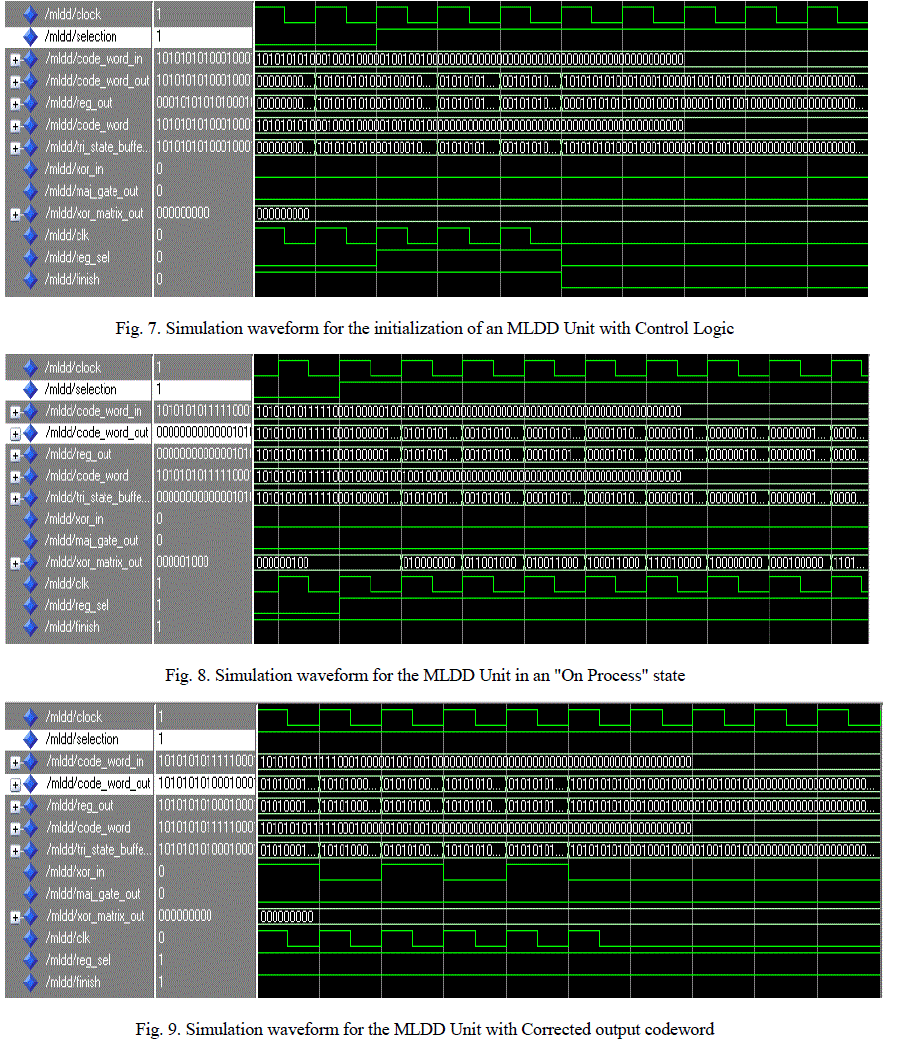This screenshot has width=897, height=1050.
Task: Click the diamond icon beside /mldd/clk in Fig. 9
Action: [x=30, y=938]
